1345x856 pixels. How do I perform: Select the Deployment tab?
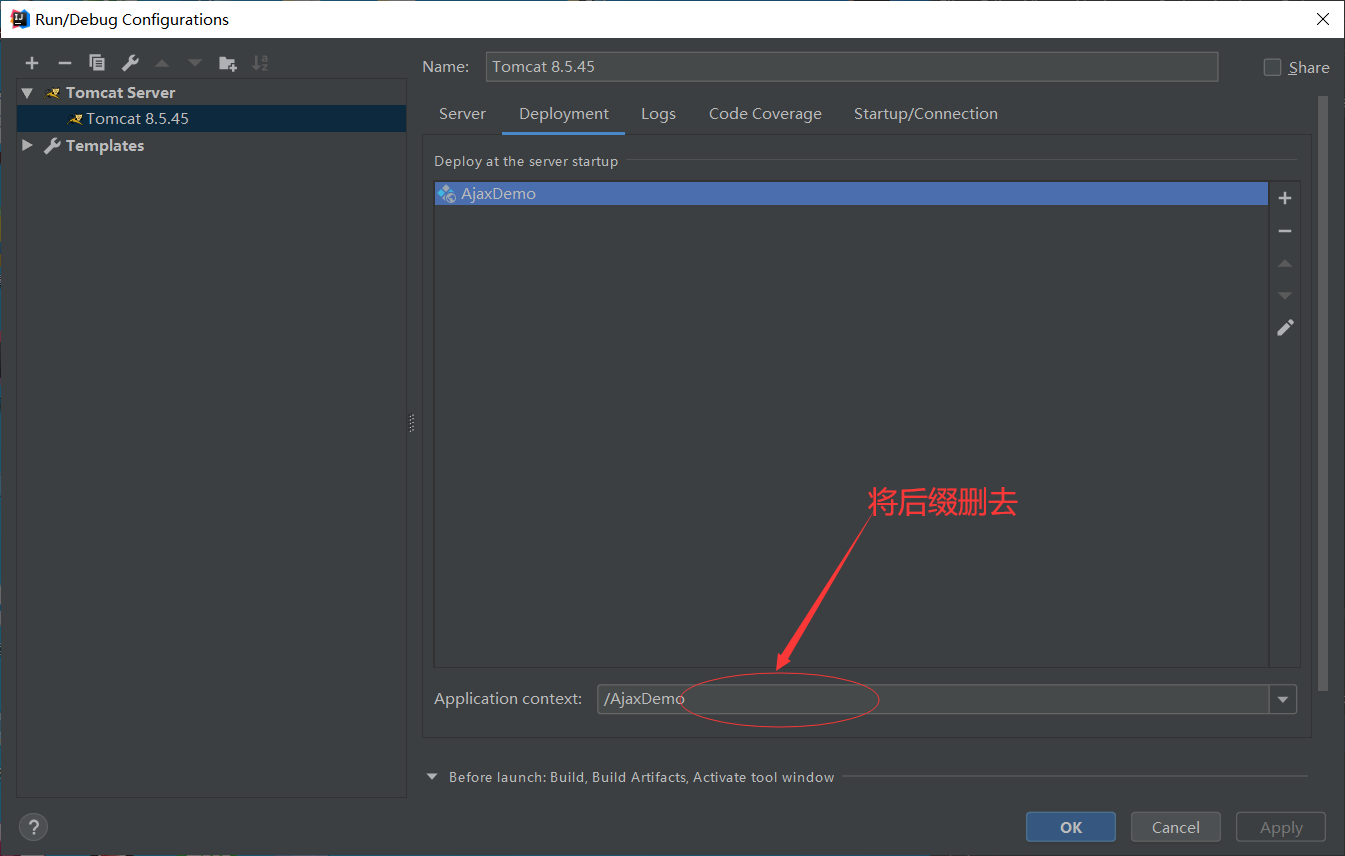564,114
